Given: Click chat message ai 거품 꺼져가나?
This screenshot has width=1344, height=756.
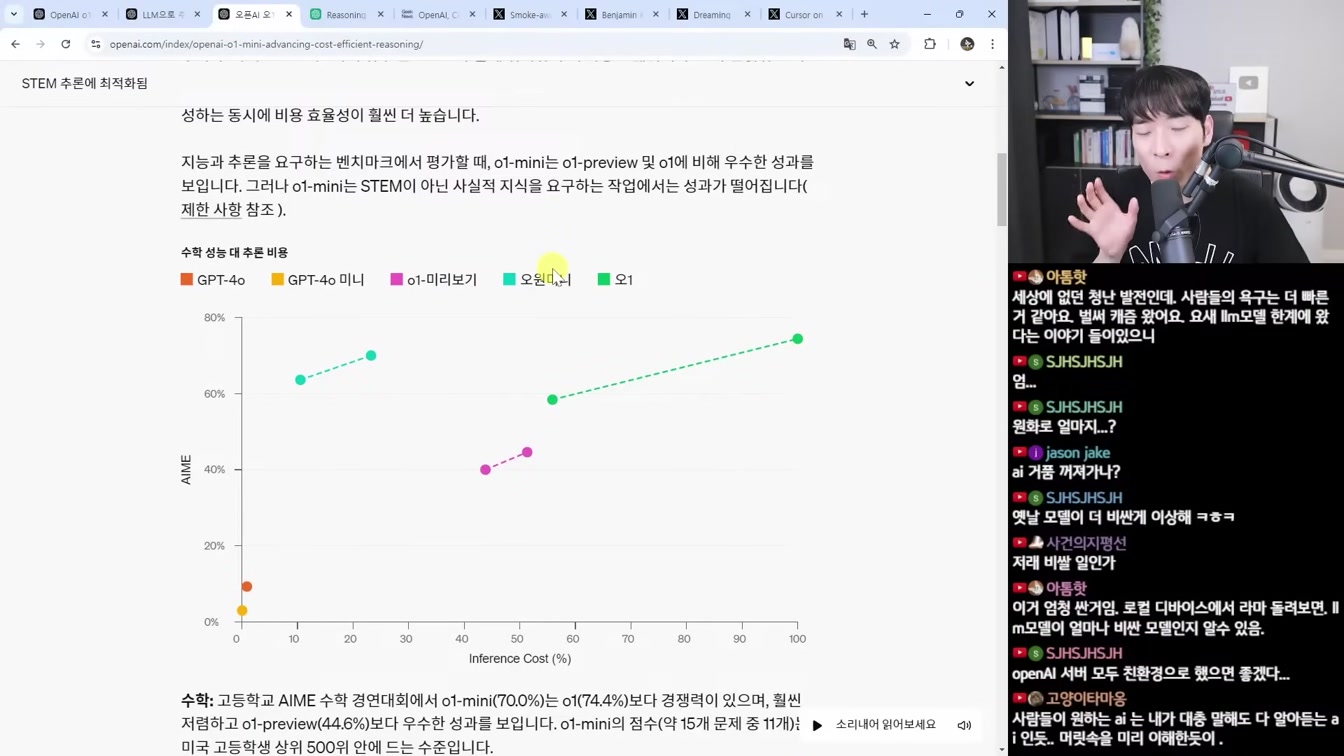Looking at the screenshot, I should pos(1066,472).
